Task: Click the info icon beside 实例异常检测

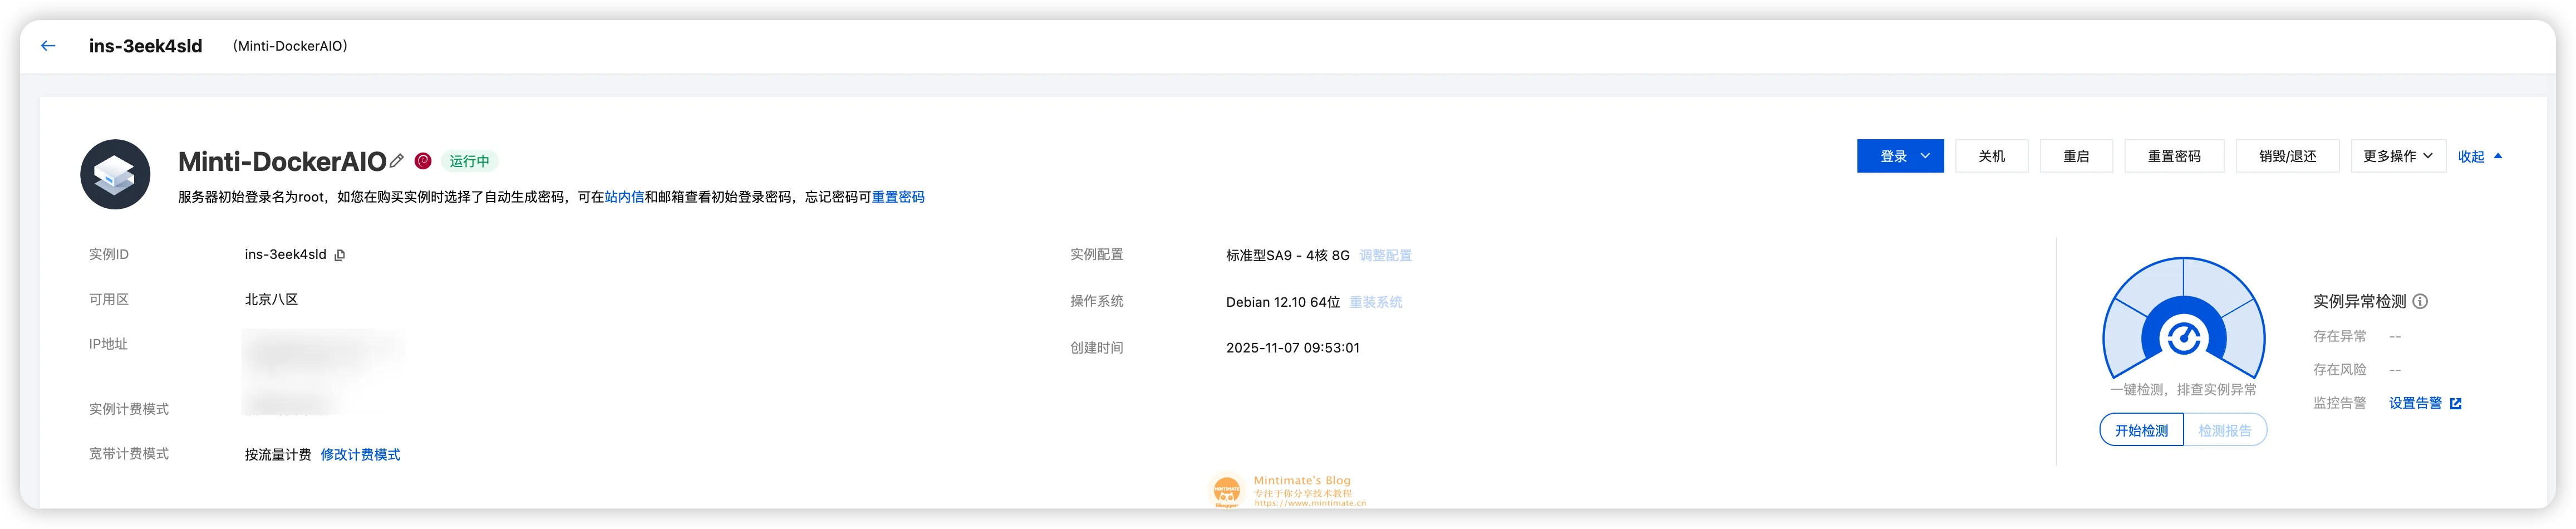Action: pyautogui.click(x=2420, y=301)
